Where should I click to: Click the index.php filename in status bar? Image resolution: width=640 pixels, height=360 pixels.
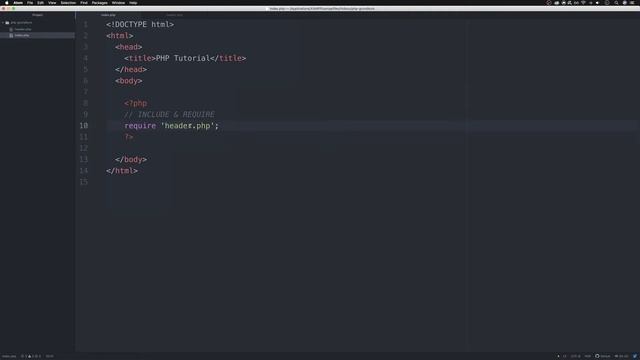click(x=9, y=356)
